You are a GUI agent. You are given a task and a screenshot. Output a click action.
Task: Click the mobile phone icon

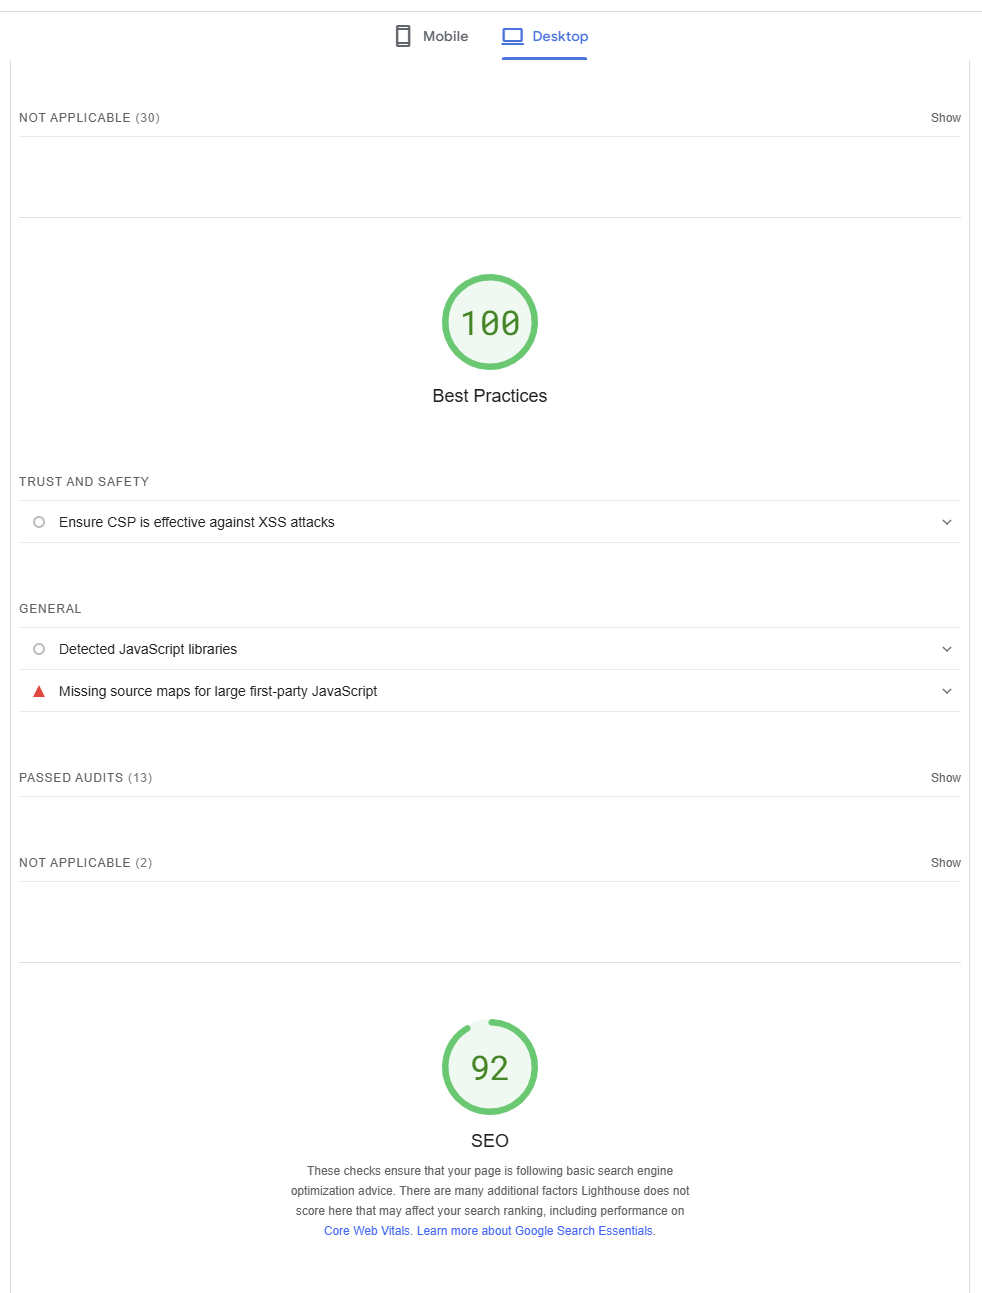403,36
